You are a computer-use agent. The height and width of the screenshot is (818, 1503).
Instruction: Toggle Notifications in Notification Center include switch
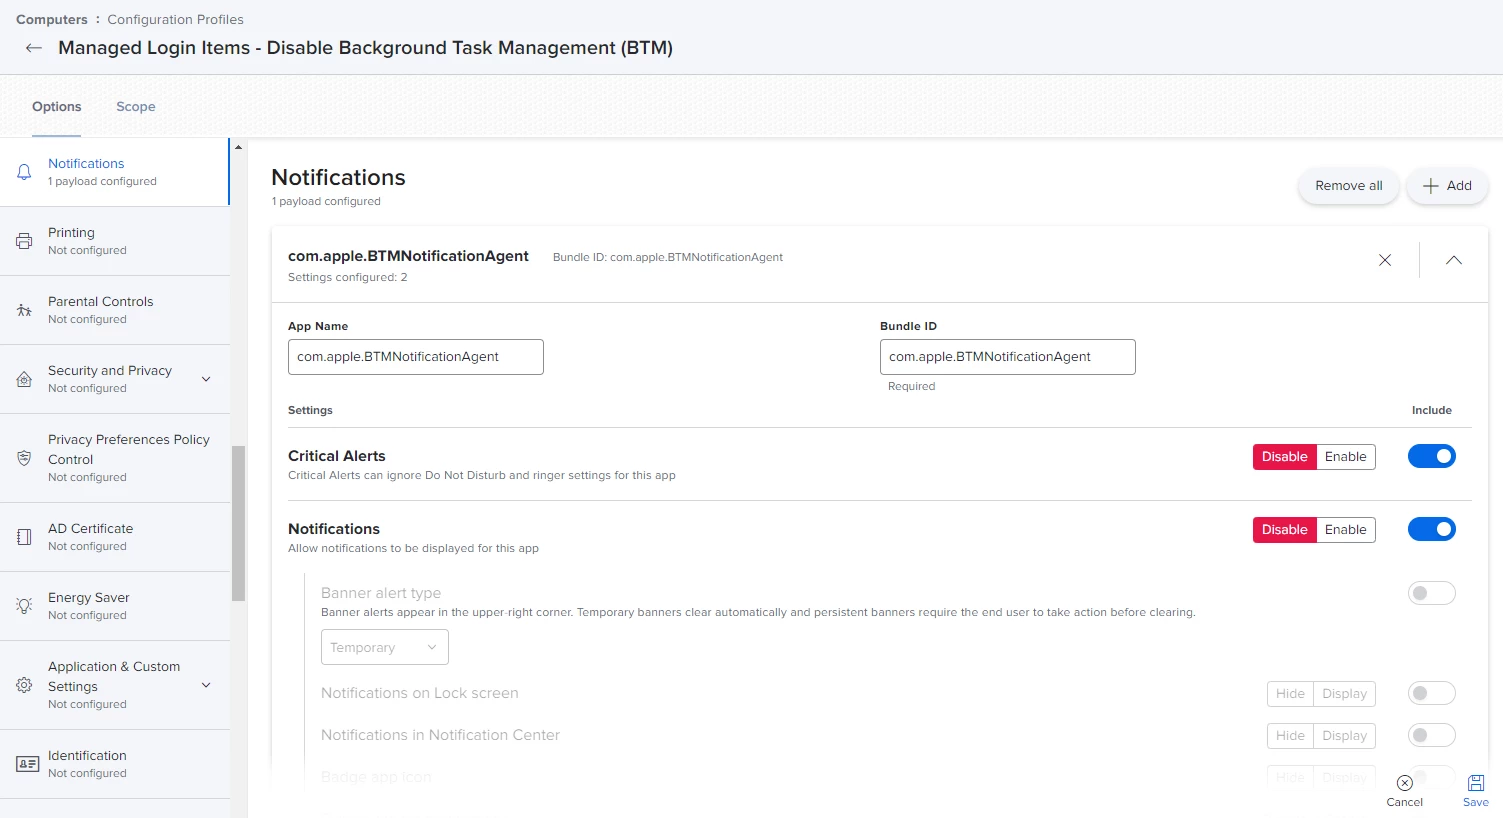pos(1432,735)
